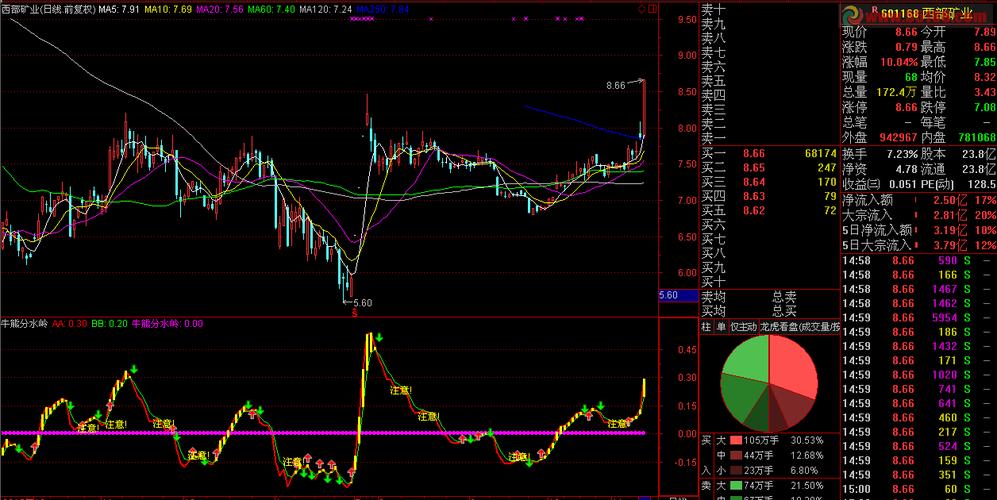Toggle the 仅主动 filter button
This screenshot has width=997, height=500.
743,326
